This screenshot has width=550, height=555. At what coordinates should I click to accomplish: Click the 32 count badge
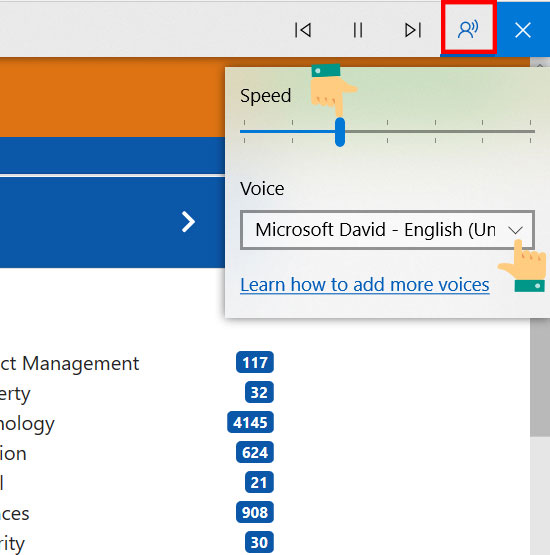coord(259,392)
